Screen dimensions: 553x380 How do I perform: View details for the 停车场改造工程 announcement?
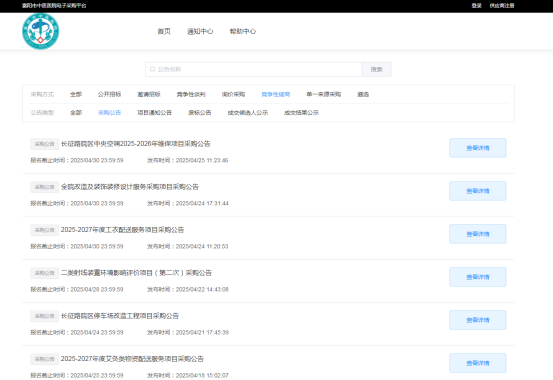[x=478, y=320]
